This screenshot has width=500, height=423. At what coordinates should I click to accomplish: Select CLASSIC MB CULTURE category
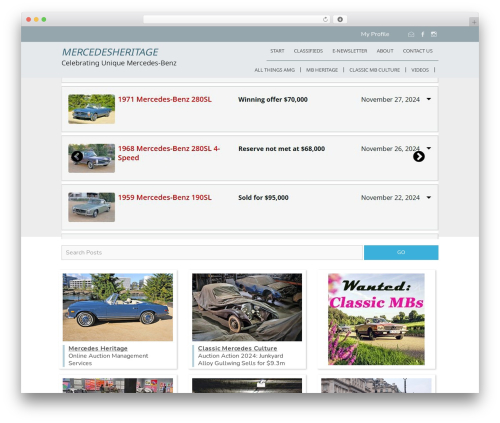coord(374,70)
